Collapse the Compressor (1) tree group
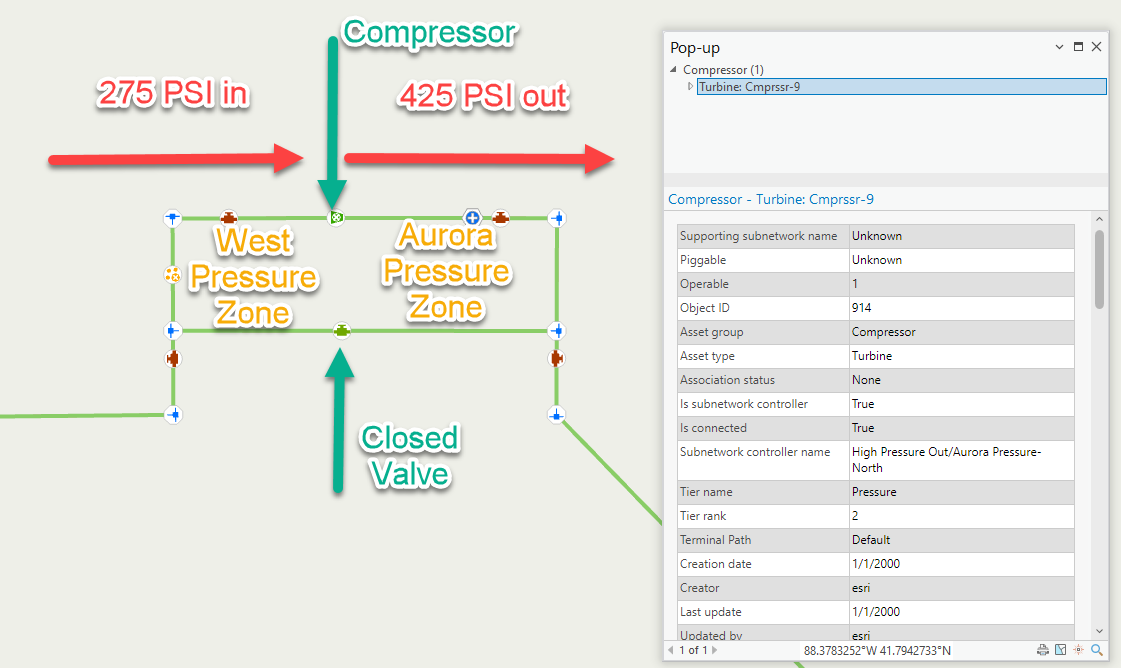Screen dimensions: 1121x668 point(673,70)
